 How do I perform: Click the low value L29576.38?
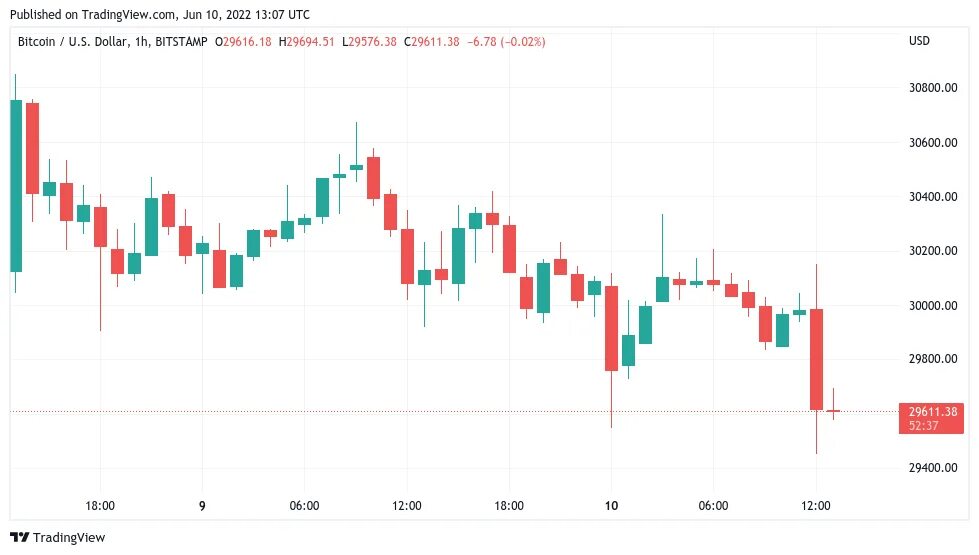pos(369,42)
